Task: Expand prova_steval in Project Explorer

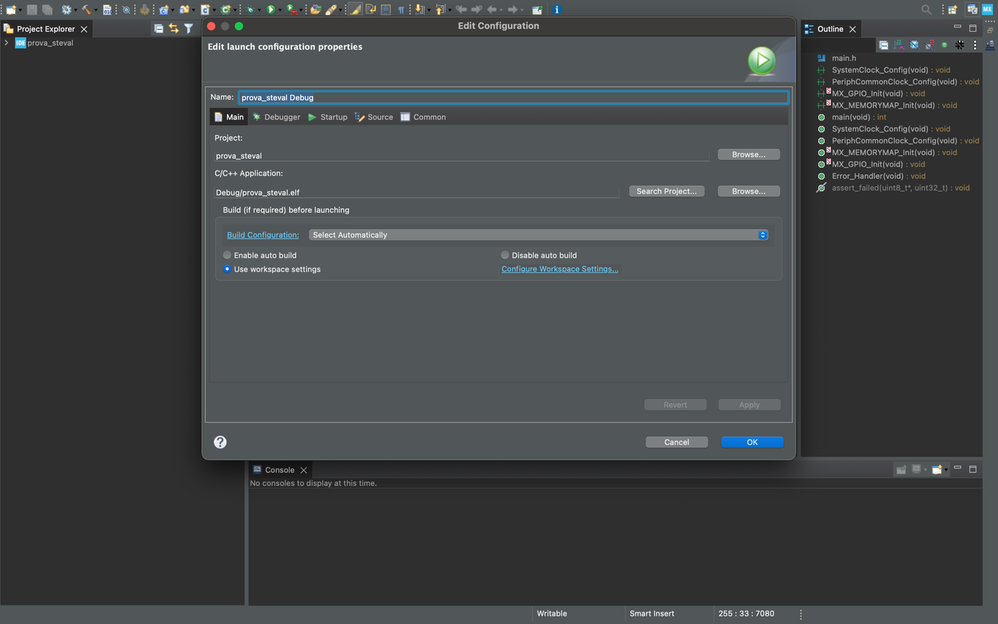Action: click(x=7, y=43)
